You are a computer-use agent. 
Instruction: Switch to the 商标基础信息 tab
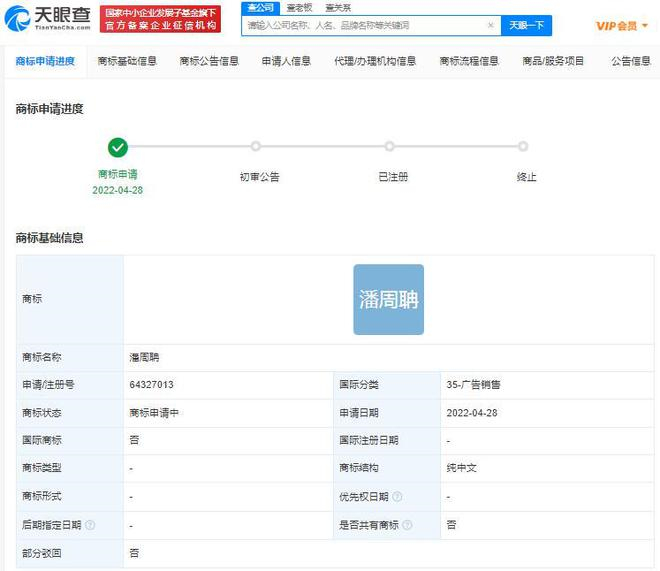tap(127, 61)
